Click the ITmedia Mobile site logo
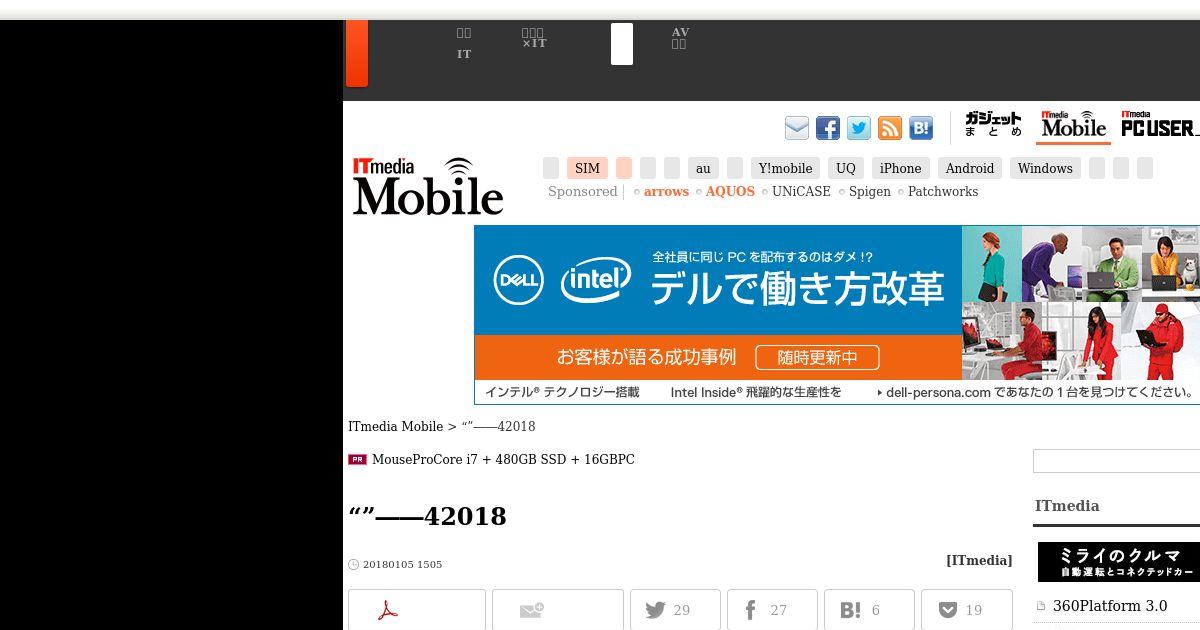 (x=428, y=186)
